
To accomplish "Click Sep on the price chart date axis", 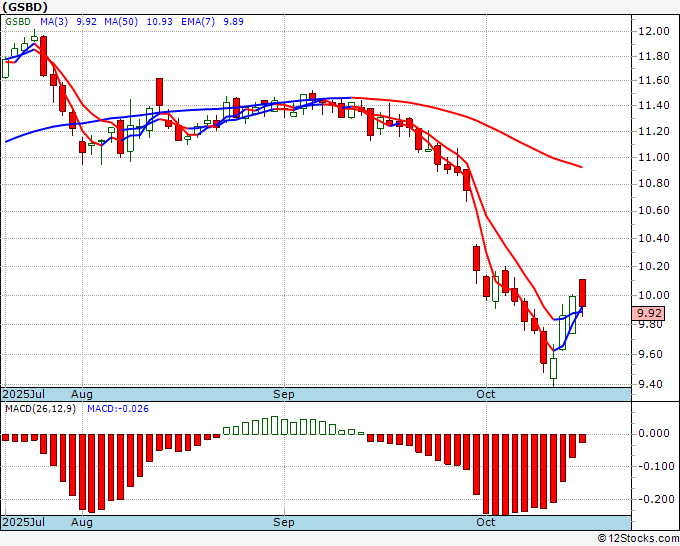I will pyautogui.click(x=284, y=394).
